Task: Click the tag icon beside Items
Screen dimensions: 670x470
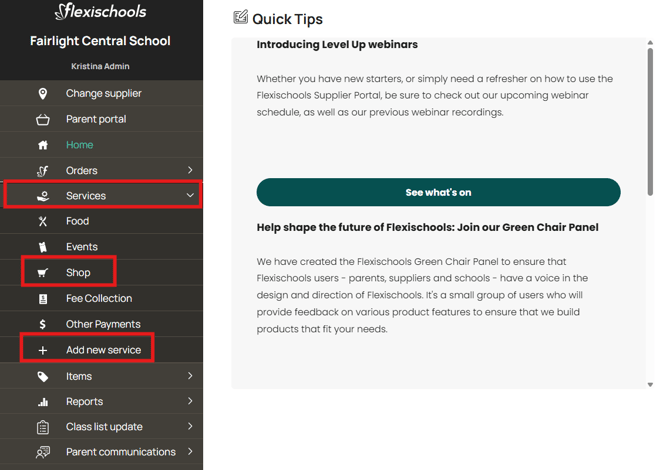Action: click(x=42, y=377)
